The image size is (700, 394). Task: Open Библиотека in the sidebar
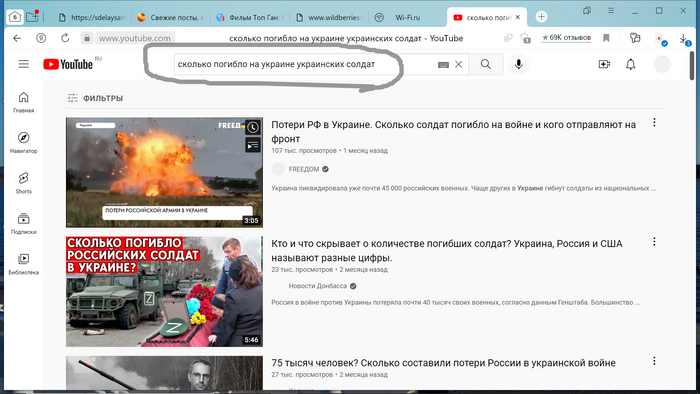pos(24,264)
